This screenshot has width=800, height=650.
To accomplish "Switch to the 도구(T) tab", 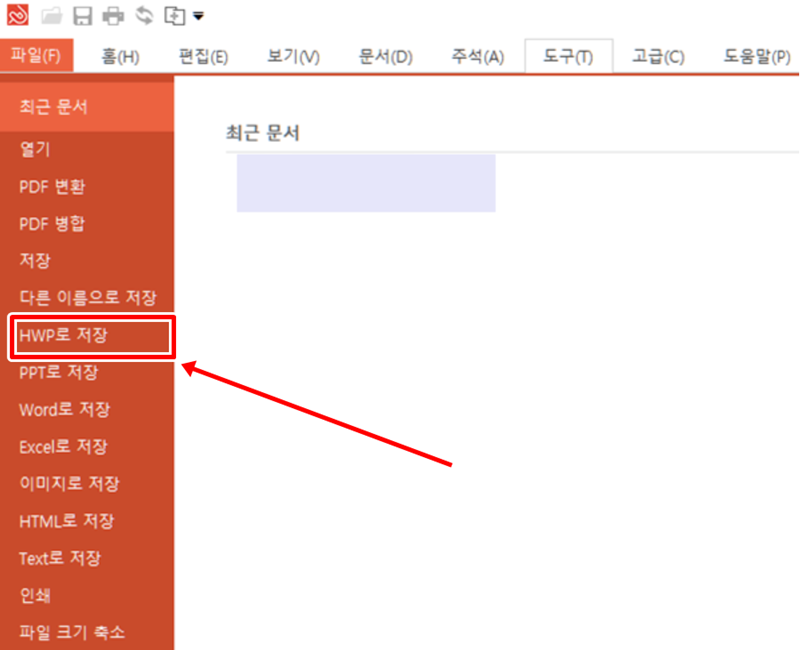I will coord(568,56).
